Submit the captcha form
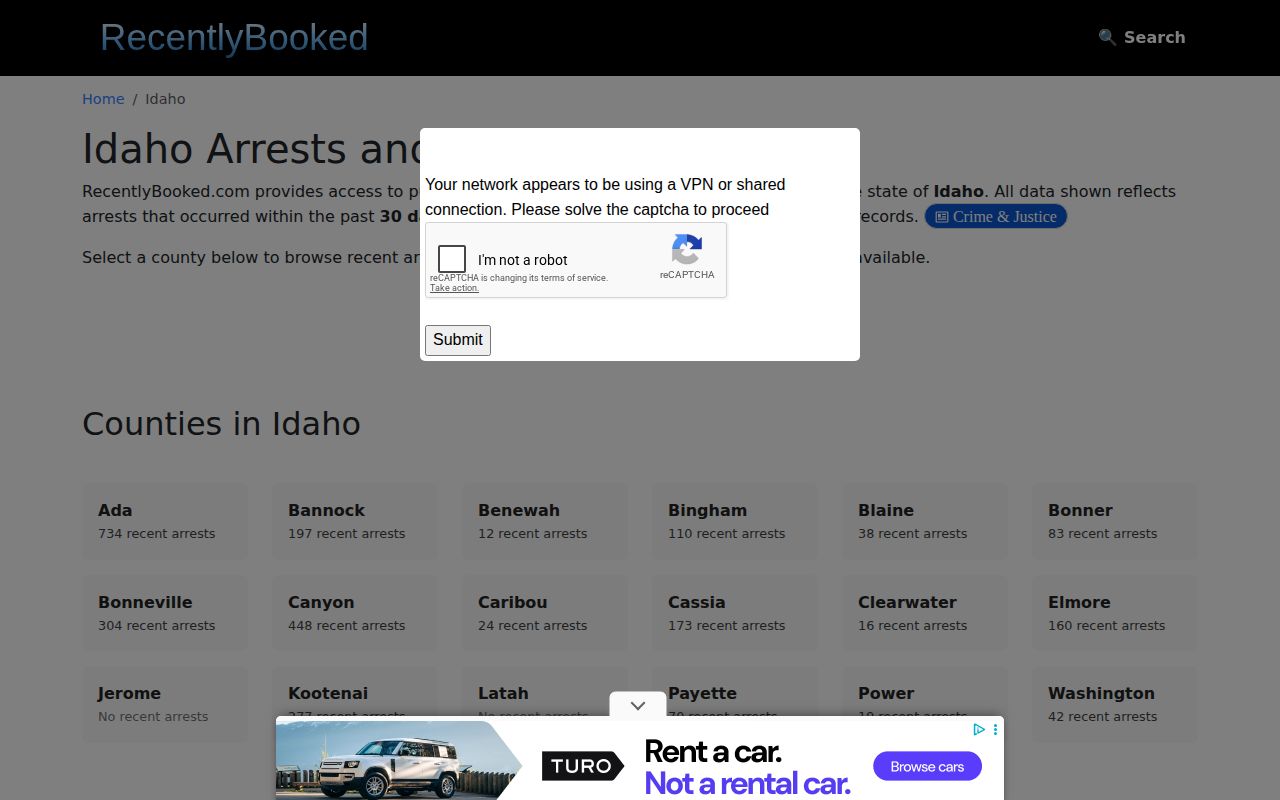The width and height of the screenshot is (1280, 800). (458, 340)
